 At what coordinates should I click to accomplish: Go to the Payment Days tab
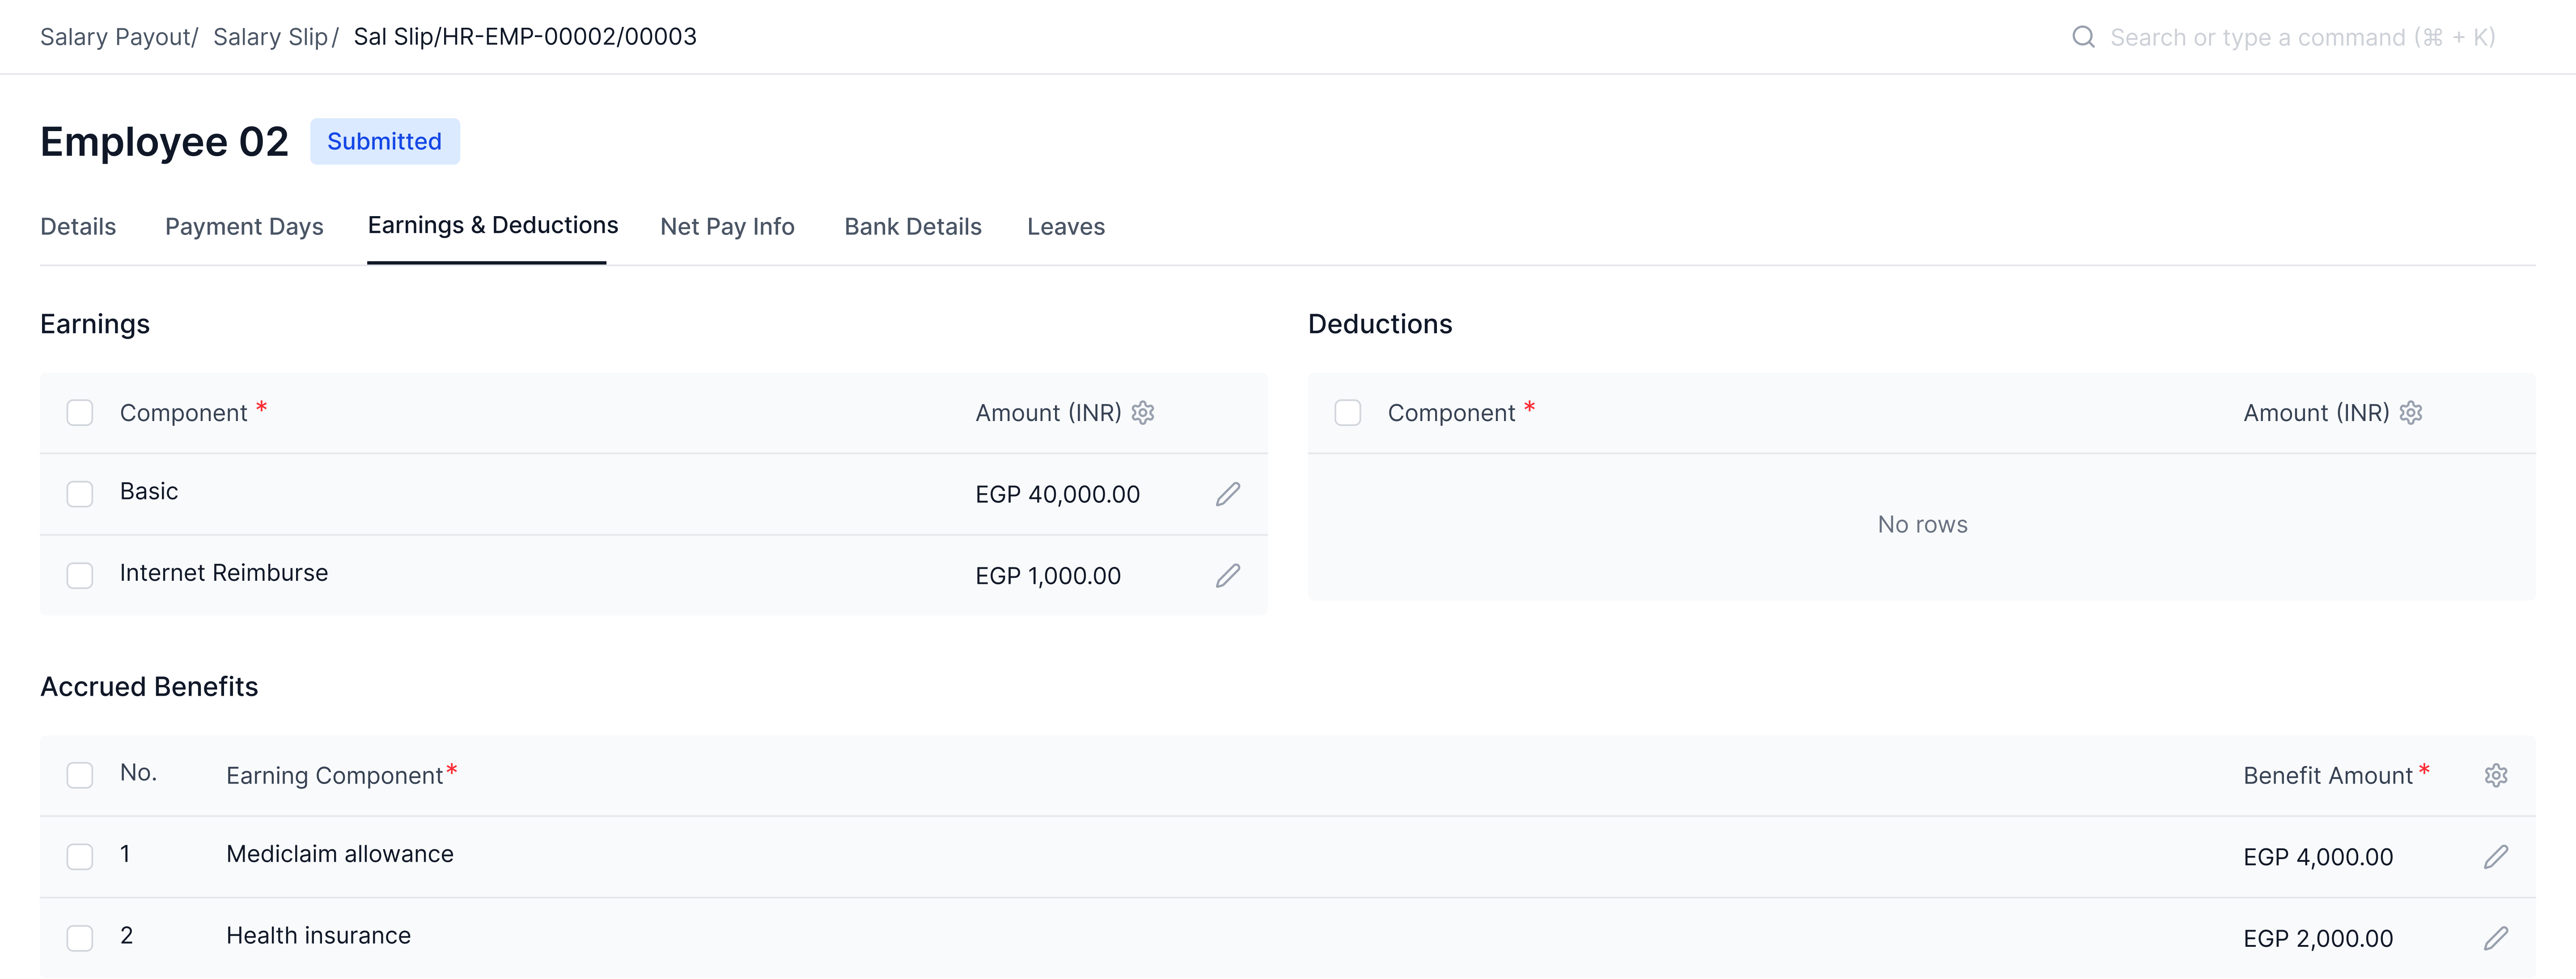[x=244, y=227]
